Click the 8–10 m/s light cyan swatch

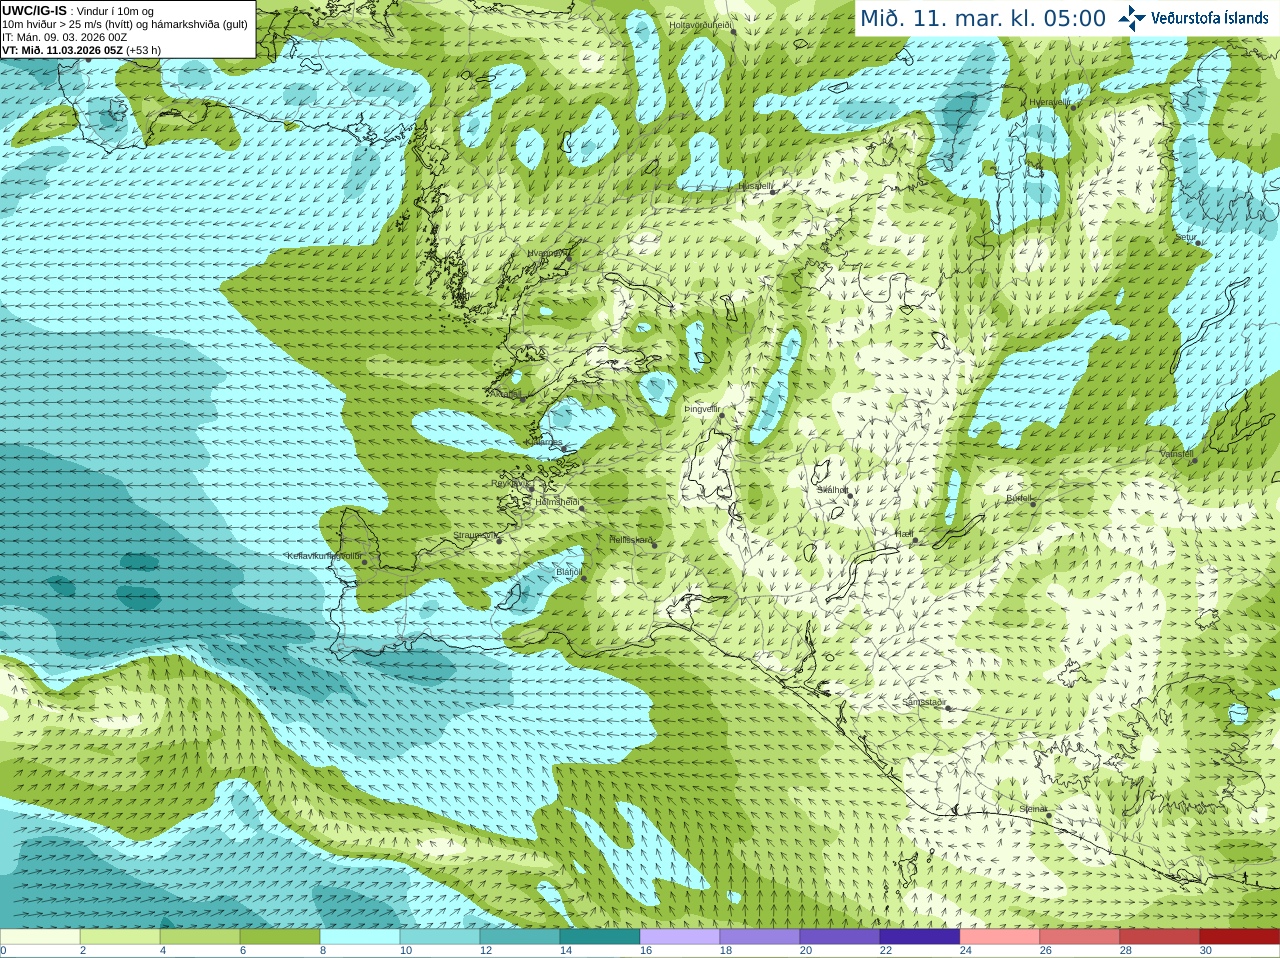tap(360, 937)
